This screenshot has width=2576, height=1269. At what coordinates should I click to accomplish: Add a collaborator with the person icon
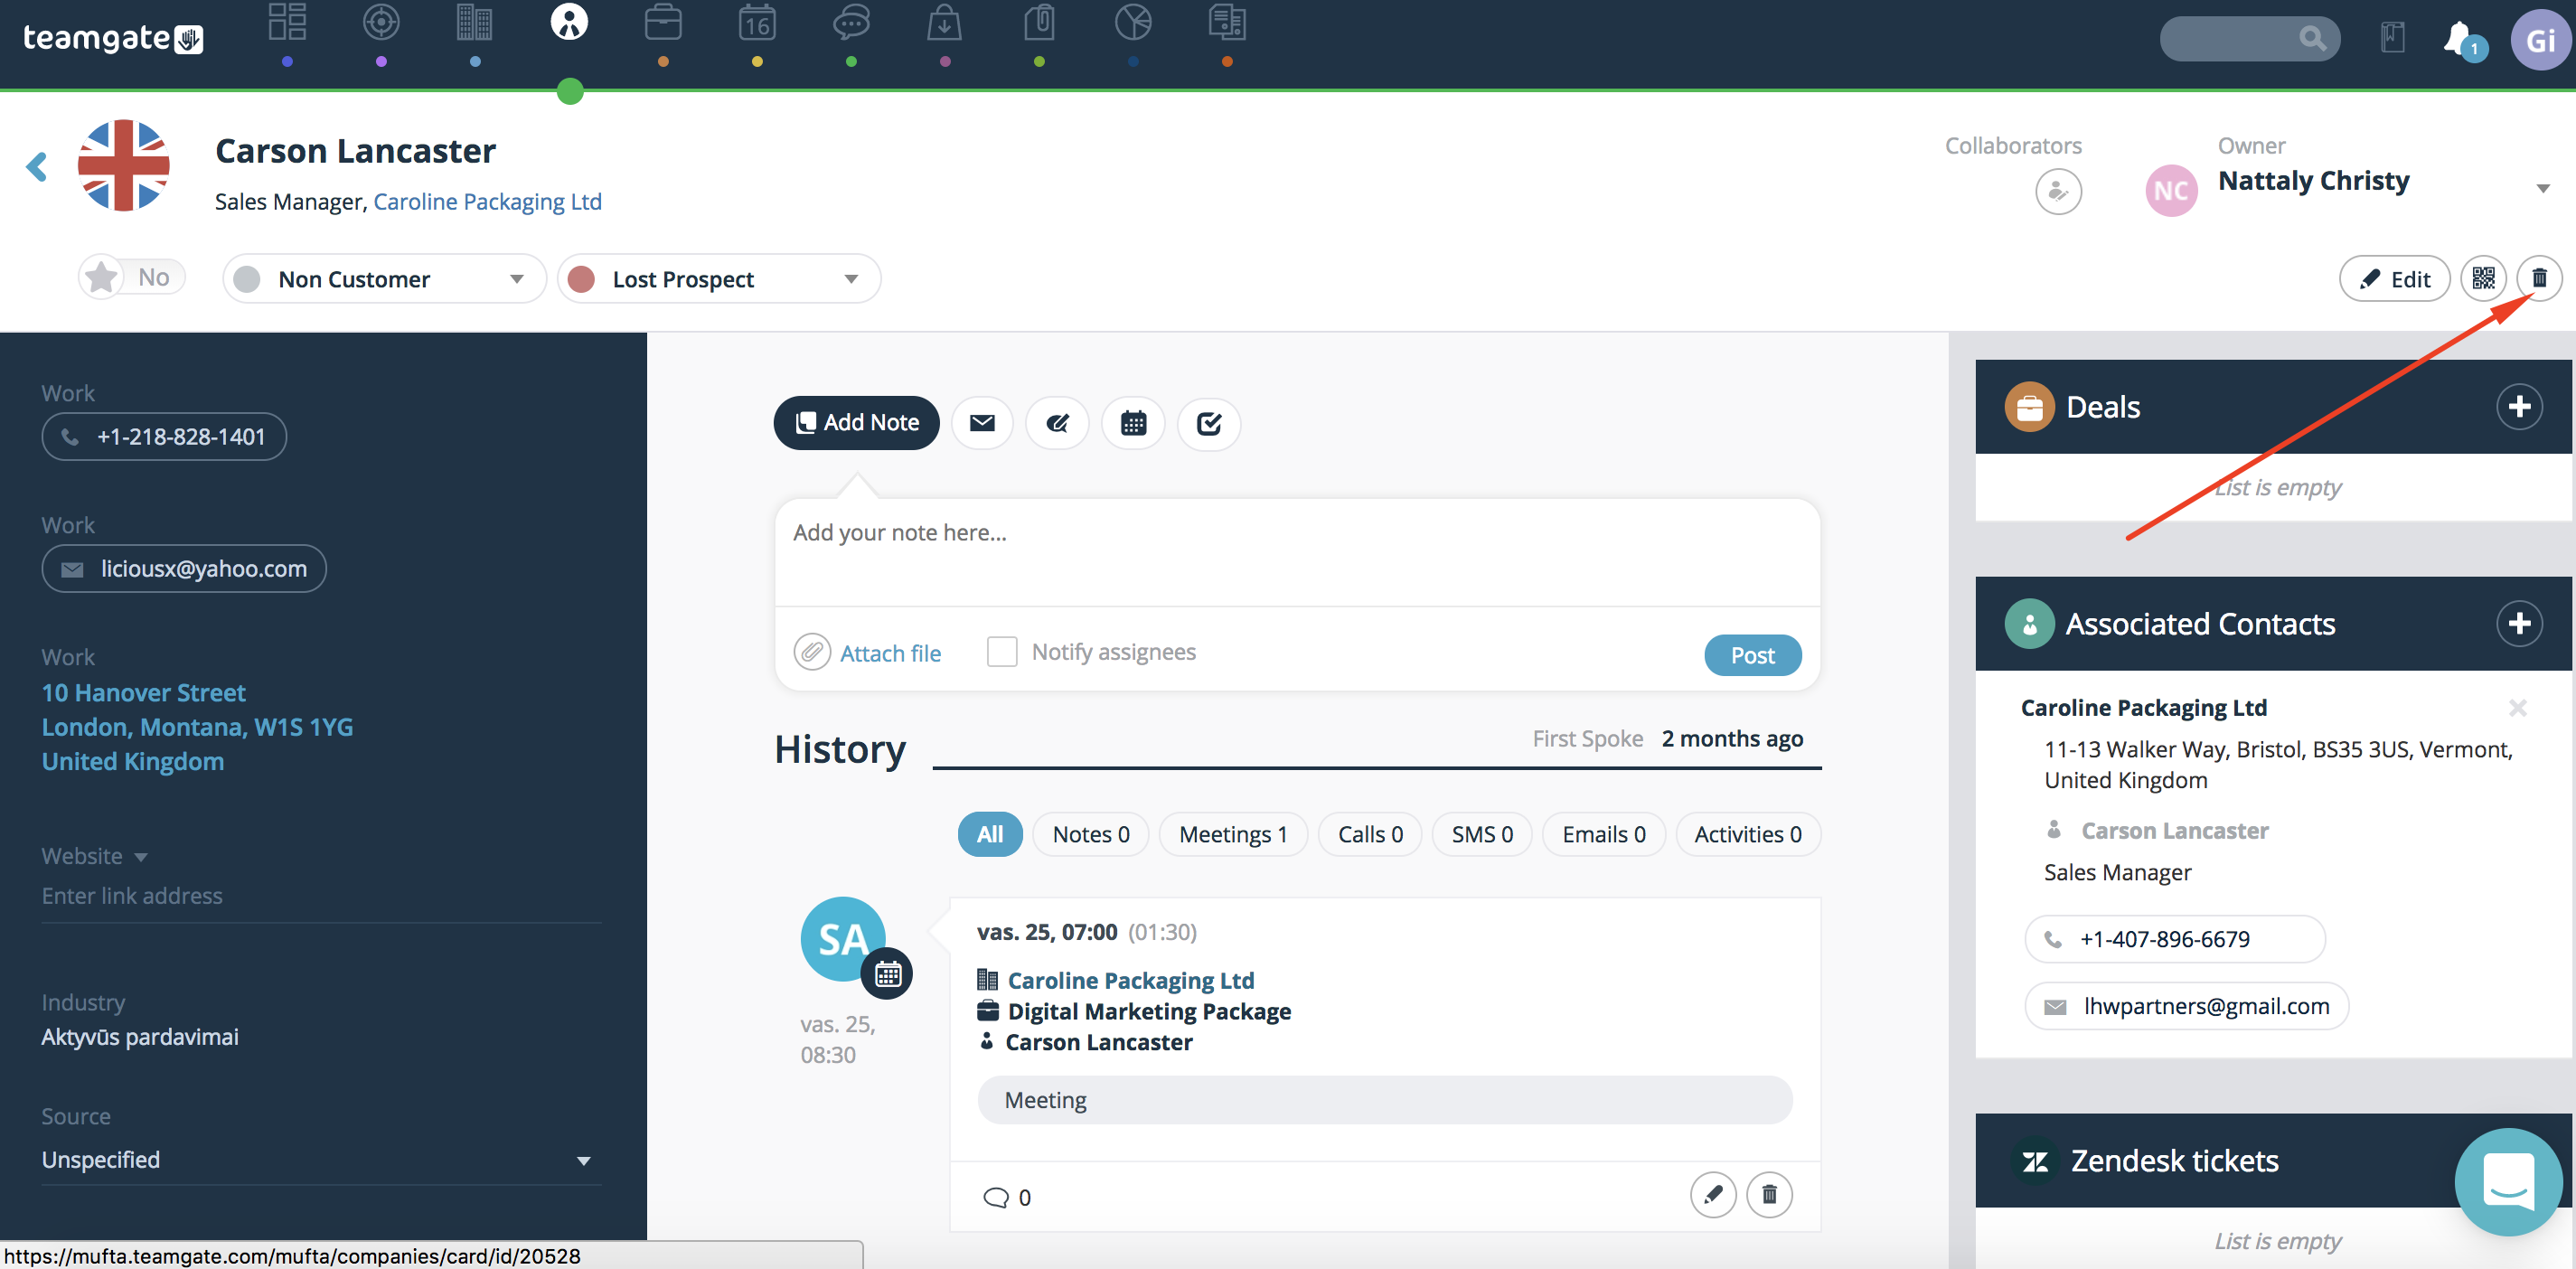[x=2058, y=191]
